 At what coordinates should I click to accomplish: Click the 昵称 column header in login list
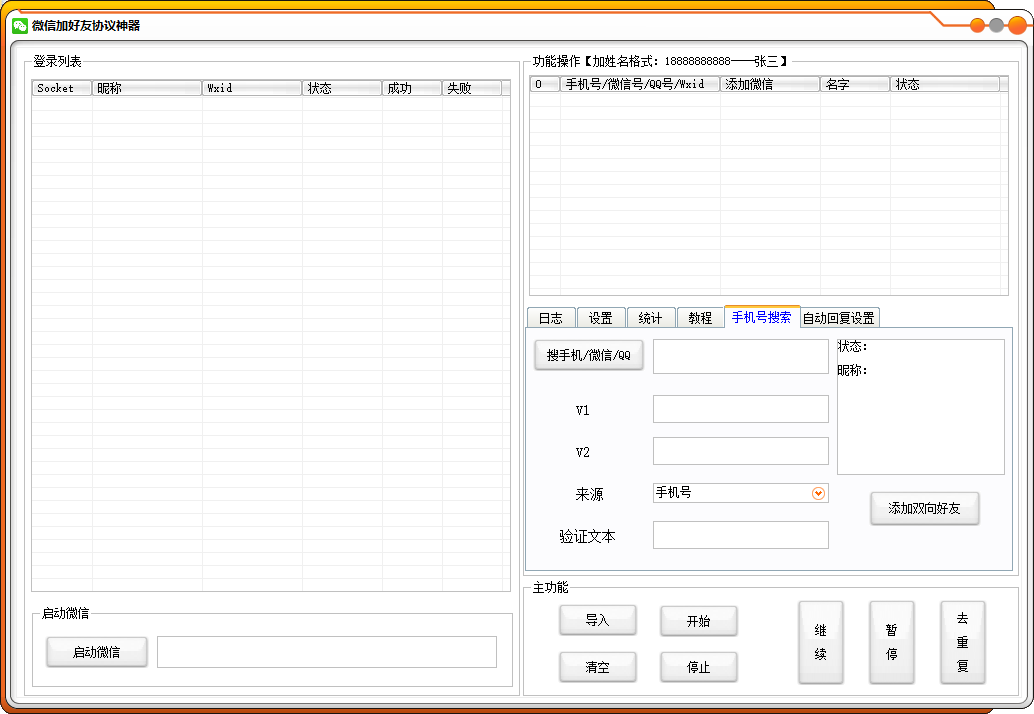coord(146,88)
